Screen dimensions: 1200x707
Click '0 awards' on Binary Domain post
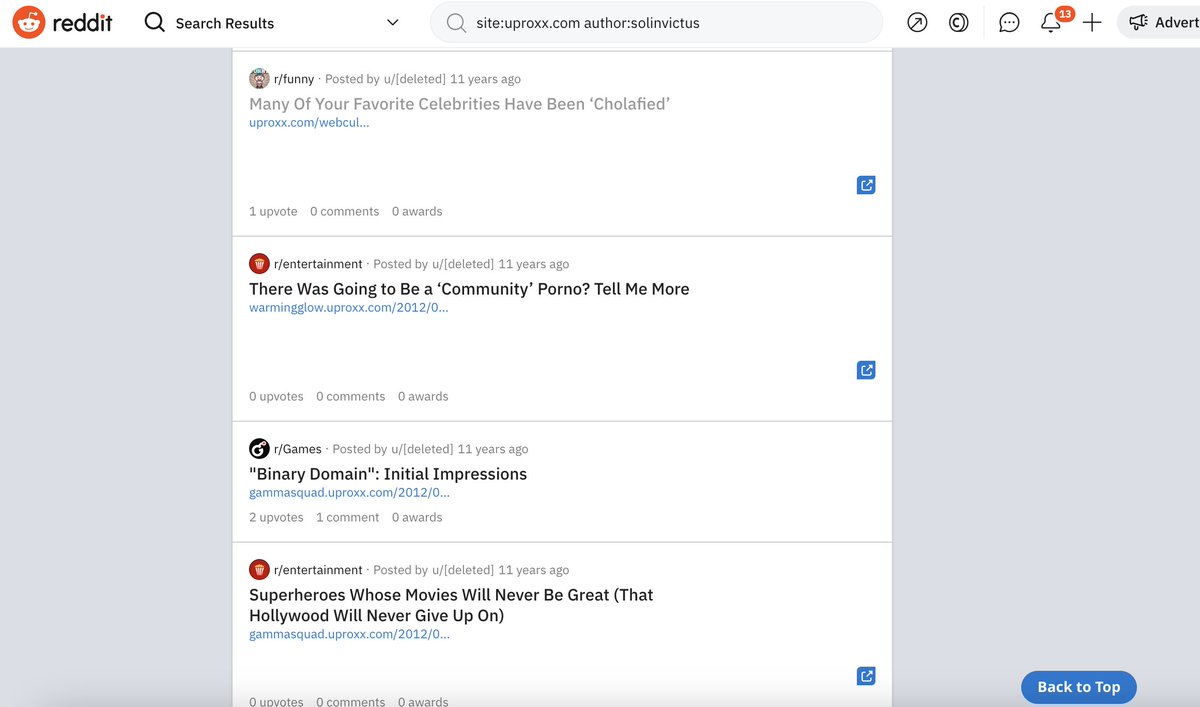coord(417,517)
